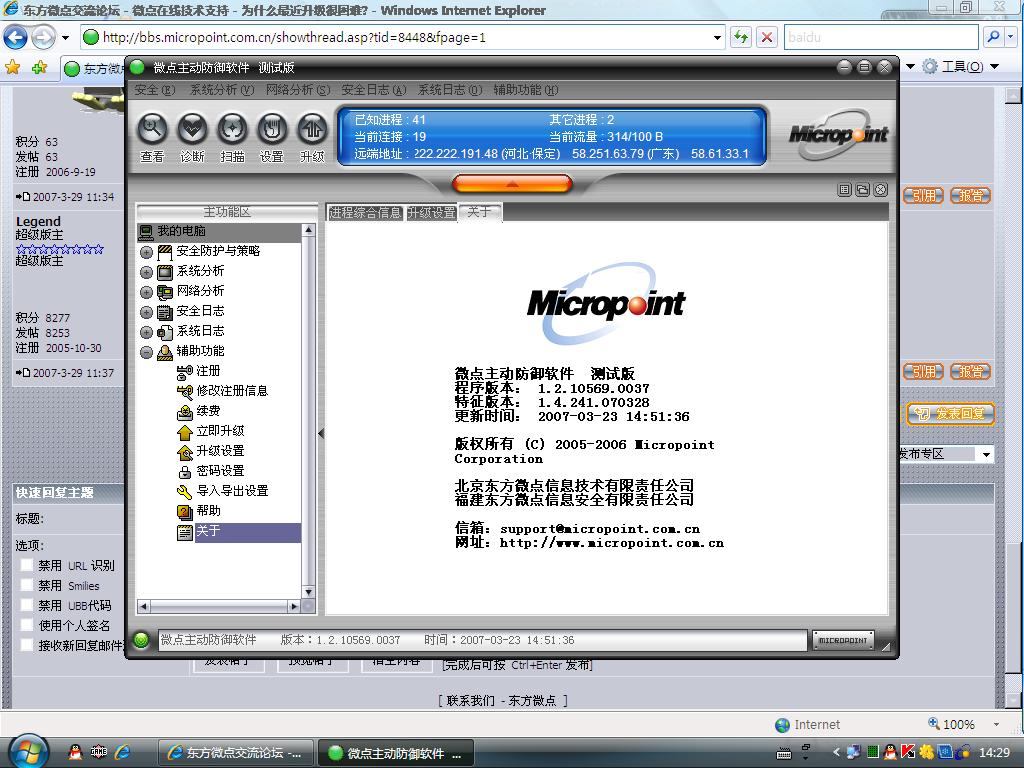Click the 立即升级 arrow icon
The height and width of the screenshot is (768, 1024).
click(x=185, y=432)
